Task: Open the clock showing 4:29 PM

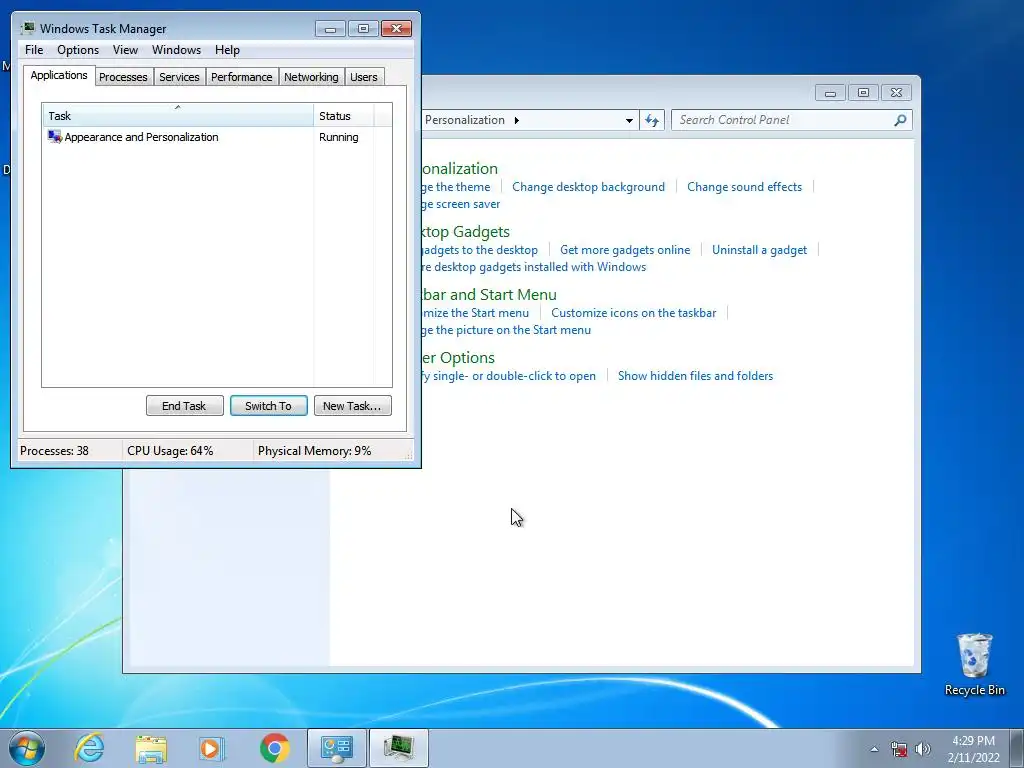Action: [x=973, y=749]
